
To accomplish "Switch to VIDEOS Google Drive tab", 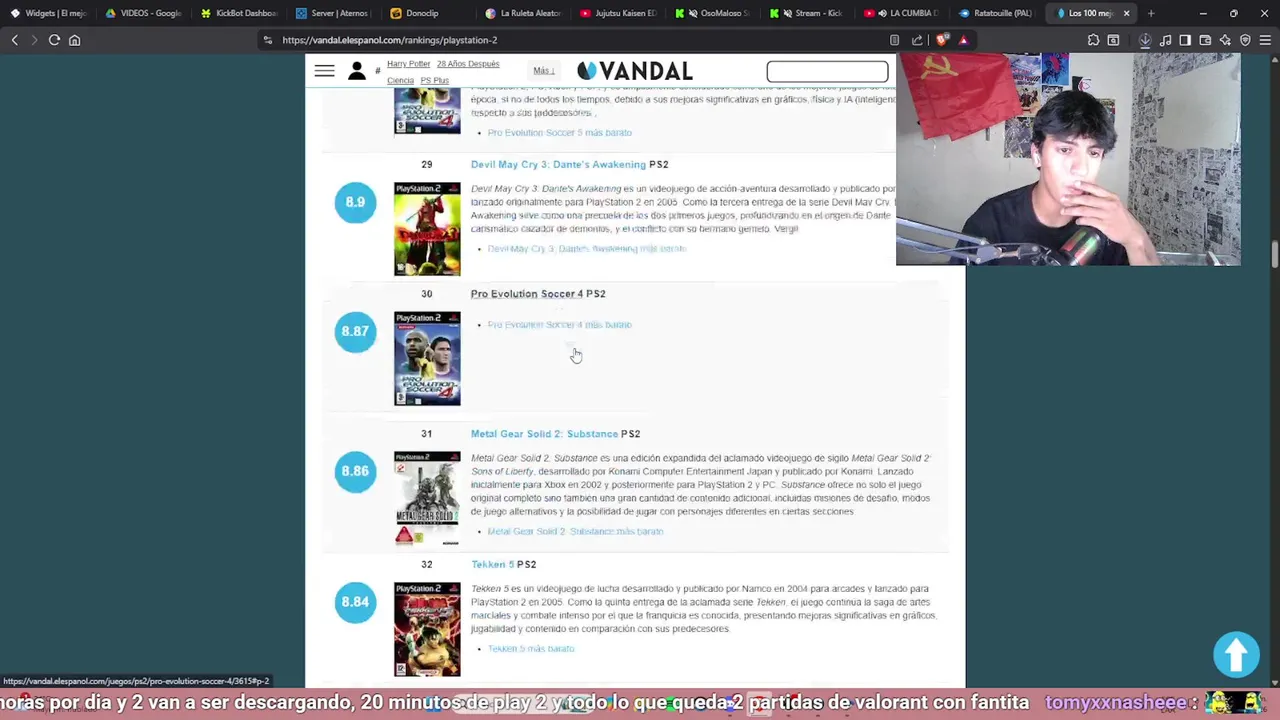I will pyautogui.click(x=144, y=13).
